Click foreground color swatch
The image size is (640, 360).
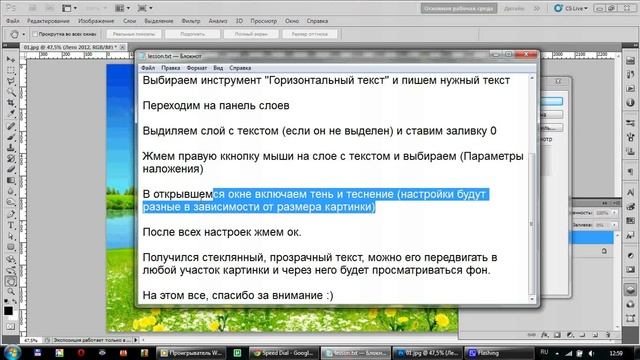(x=8, y=311)
